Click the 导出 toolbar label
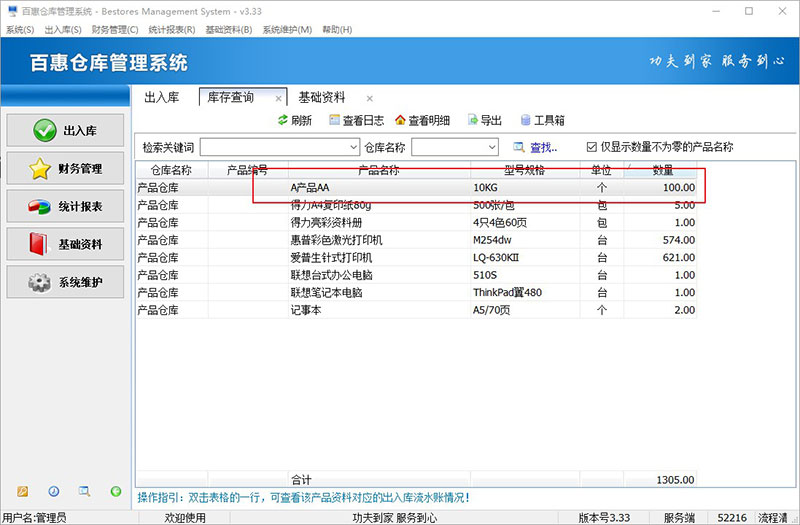800x525 pixels. click(491, 120)
